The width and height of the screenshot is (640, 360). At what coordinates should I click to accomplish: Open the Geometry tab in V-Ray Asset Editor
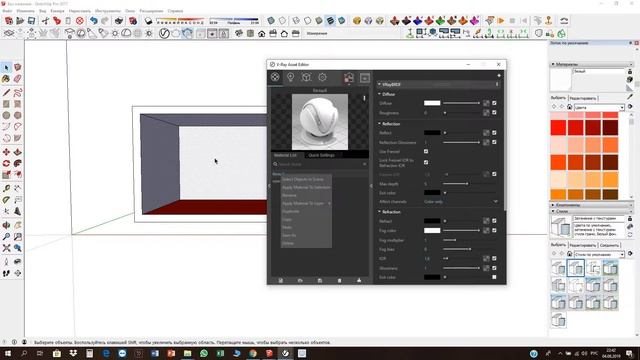pos(306,77)
